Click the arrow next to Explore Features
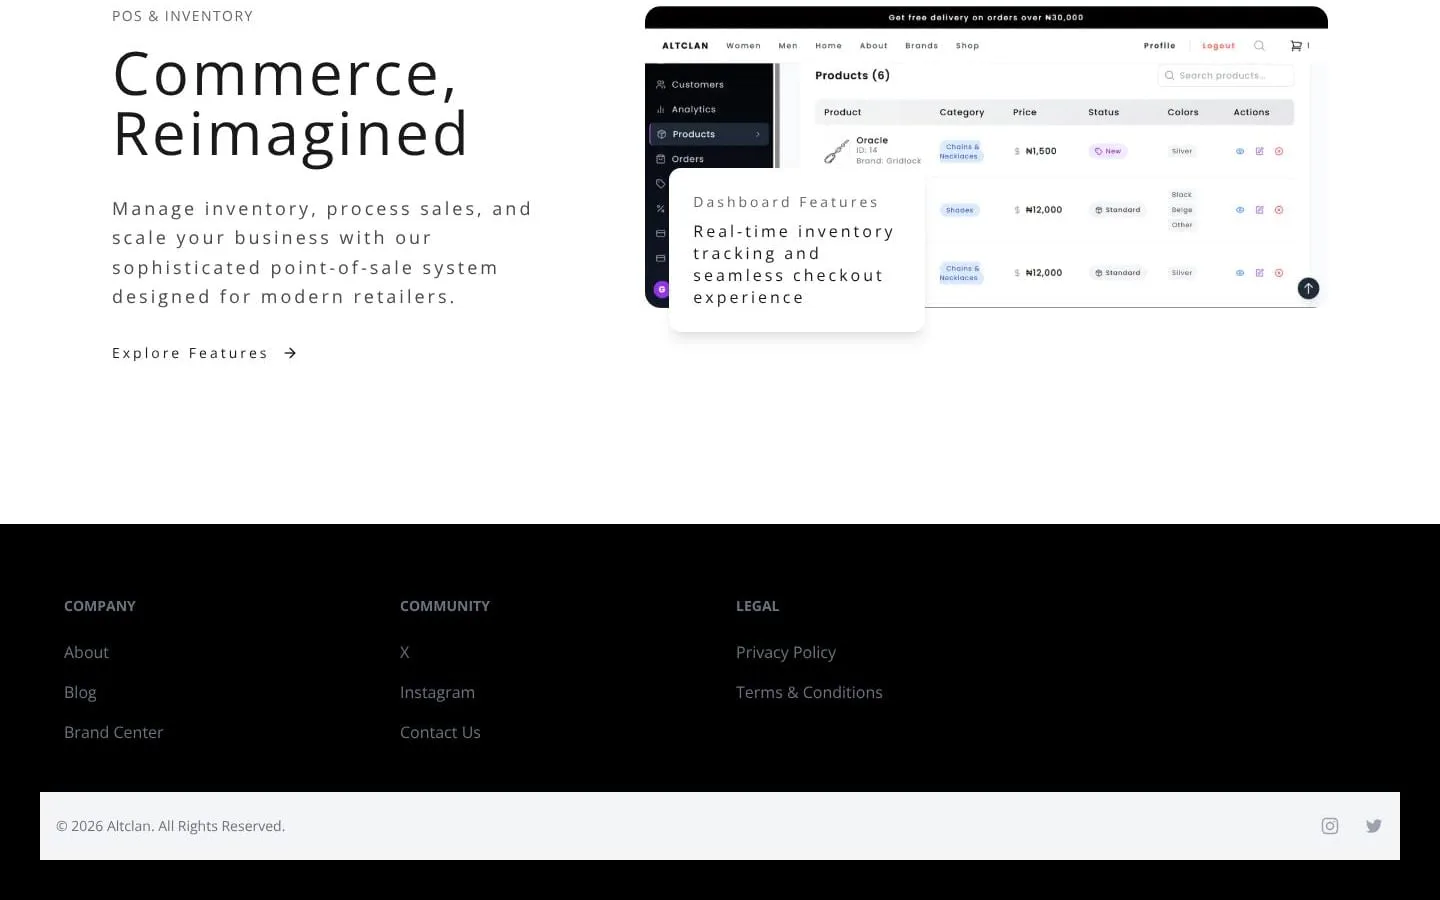1440x900 pixels. pos(290,353)
